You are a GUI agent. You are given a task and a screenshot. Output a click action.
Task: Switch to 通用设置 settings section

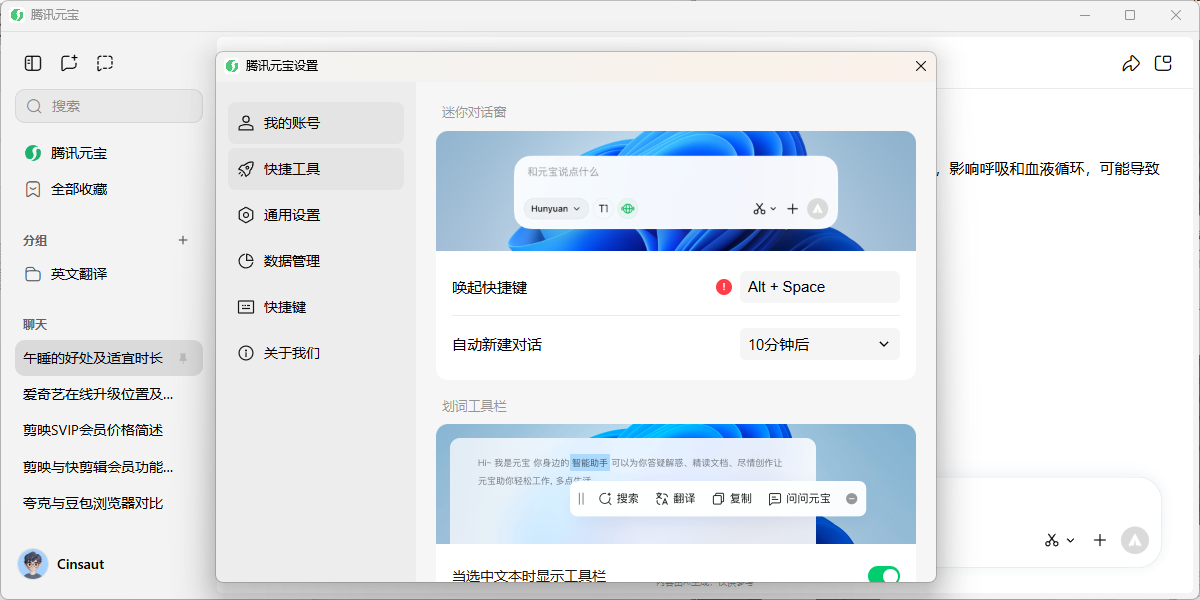click(316, 215)
